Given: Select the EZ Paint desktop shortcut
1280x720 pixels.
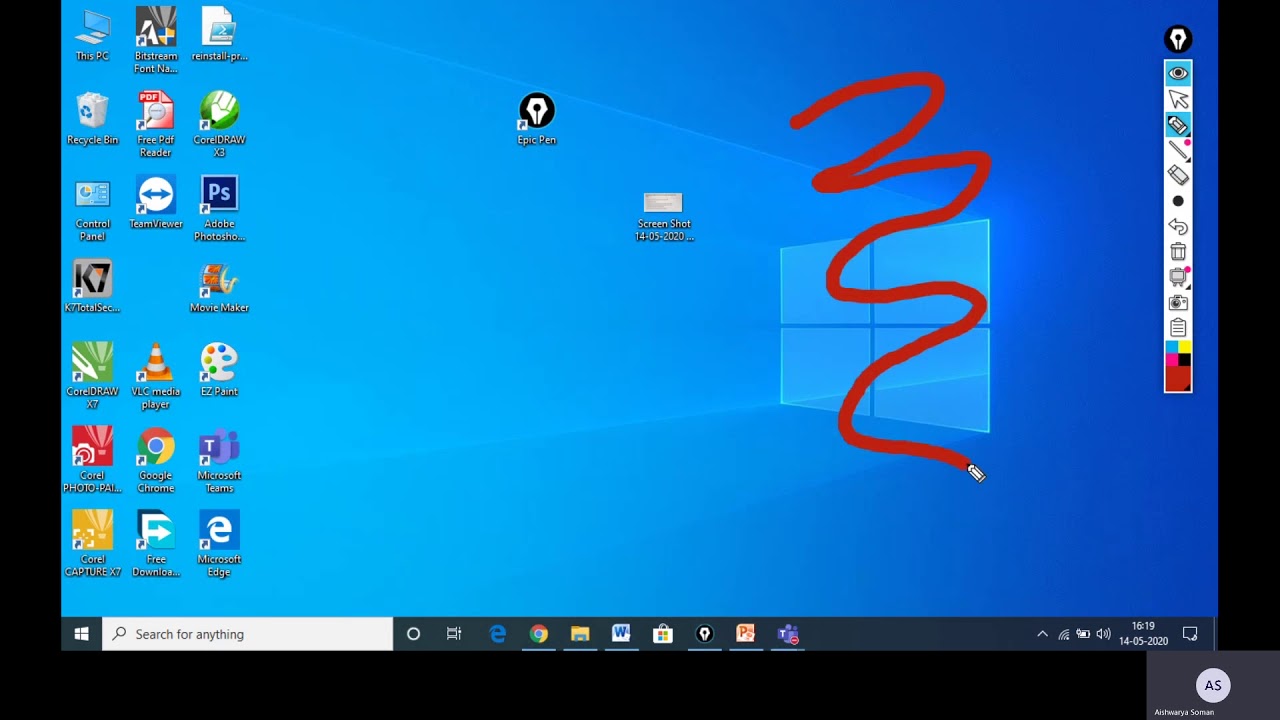Looking at the screenshot, I should 219,370.
